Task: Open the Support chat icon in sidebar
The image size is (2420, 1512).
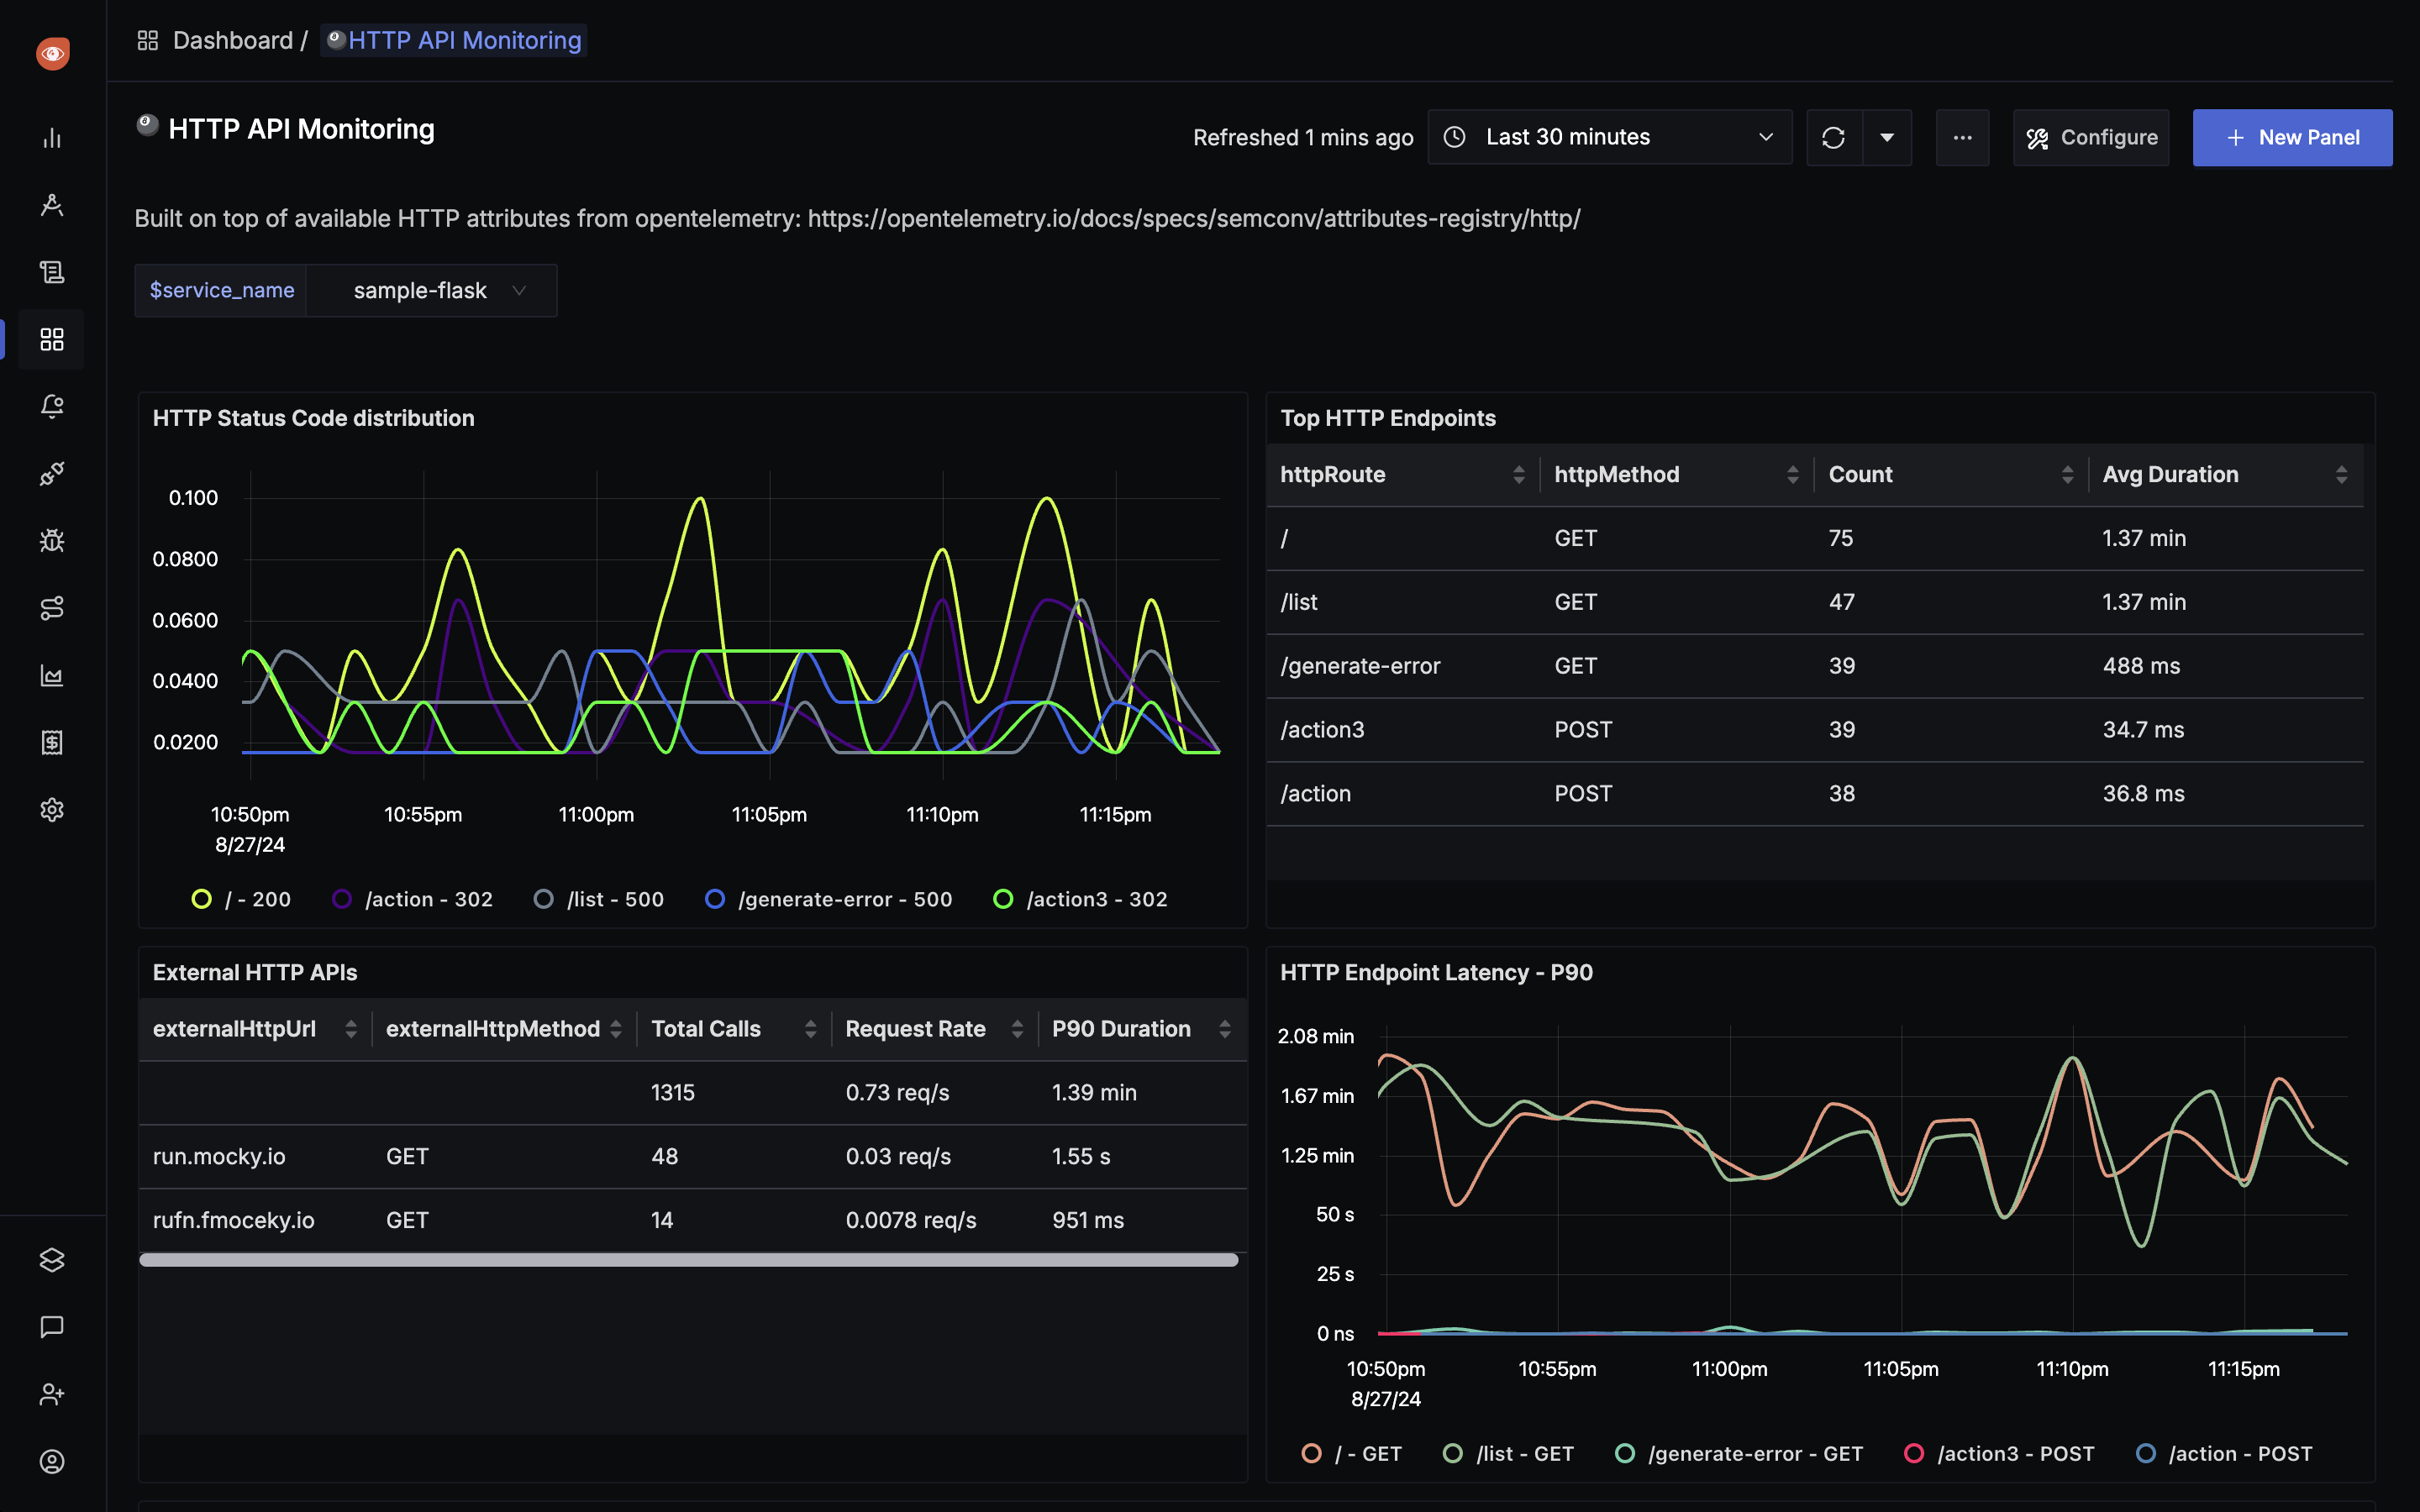Action: click(52, 1327)
